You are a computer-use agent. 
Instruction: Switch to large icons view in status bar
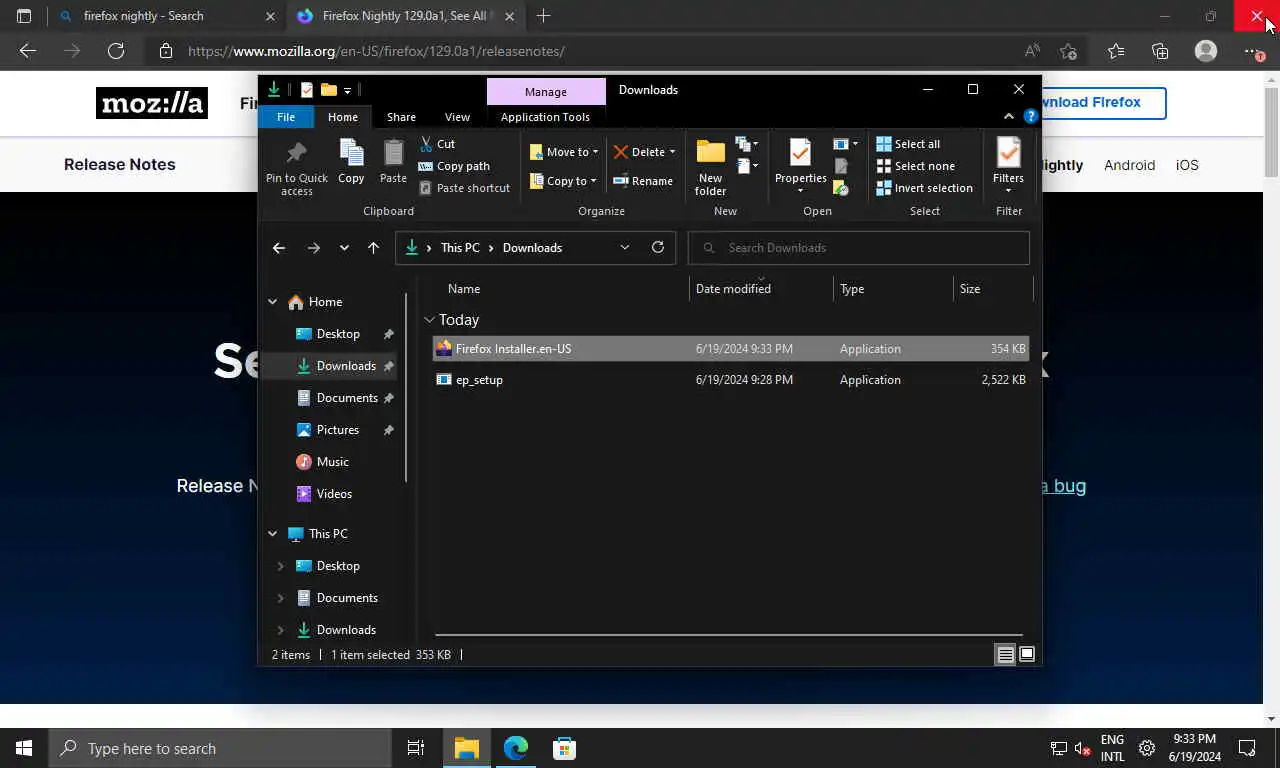(x=1026, y=655)
